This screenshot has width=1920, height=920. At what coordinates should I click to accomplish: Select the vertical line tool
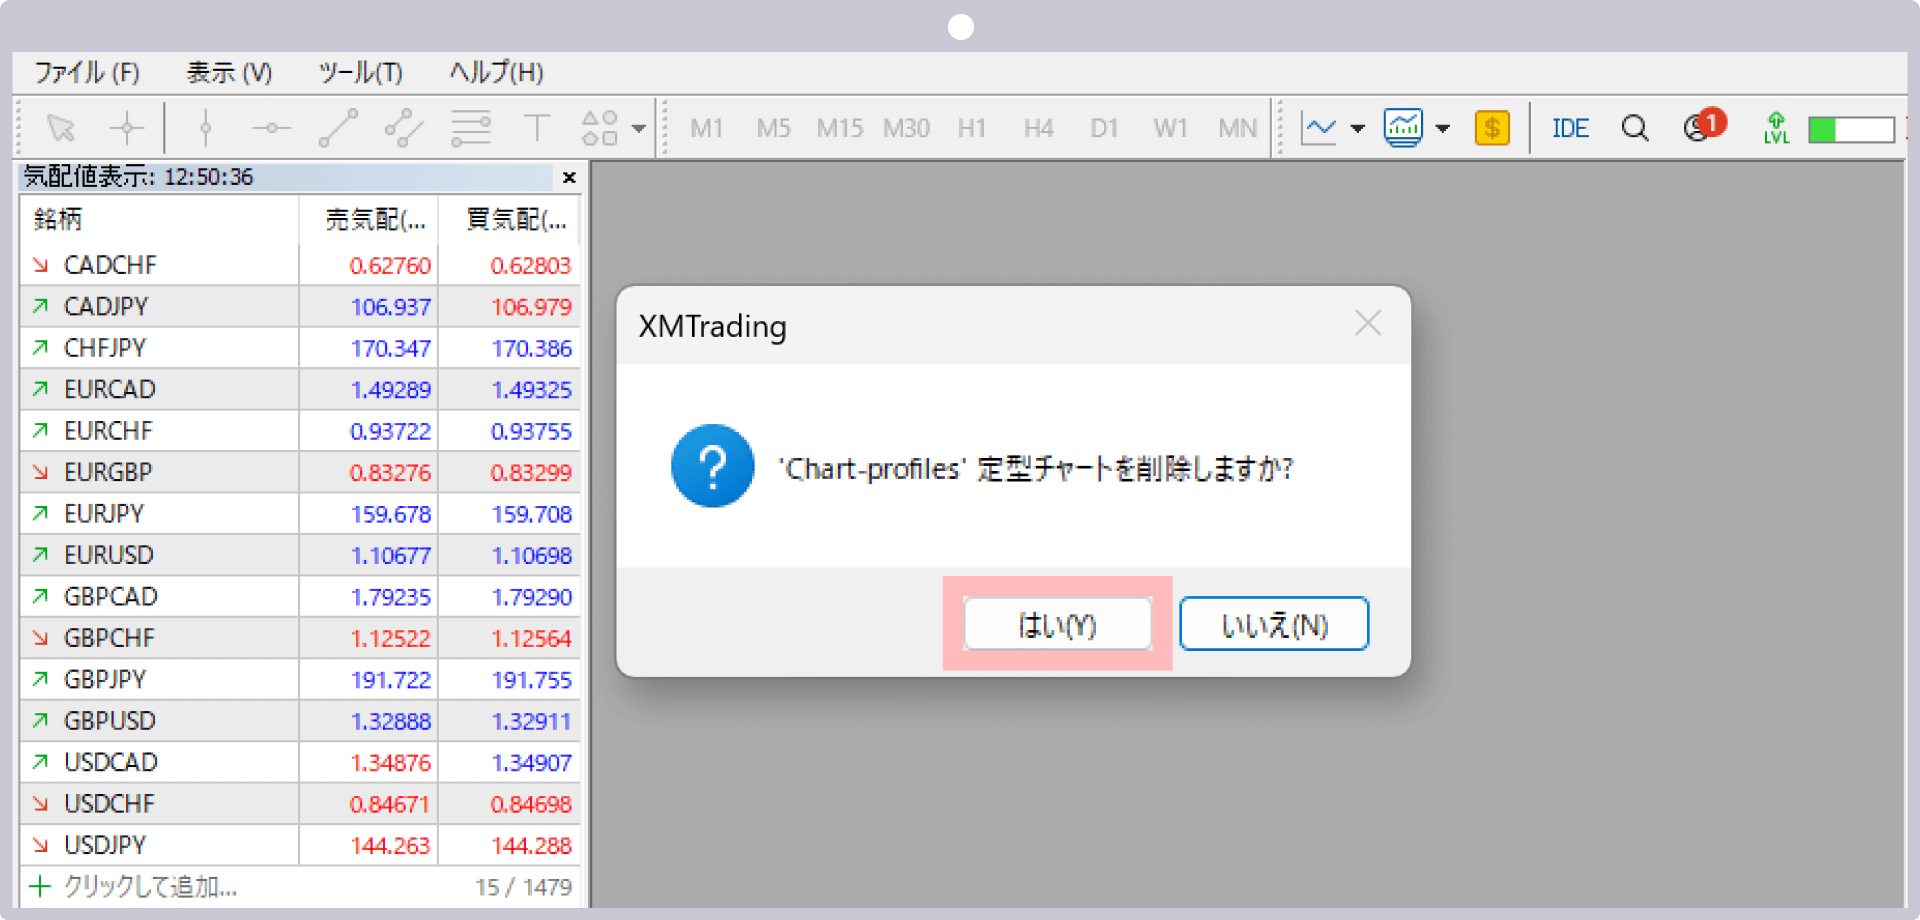coord(206,128)
